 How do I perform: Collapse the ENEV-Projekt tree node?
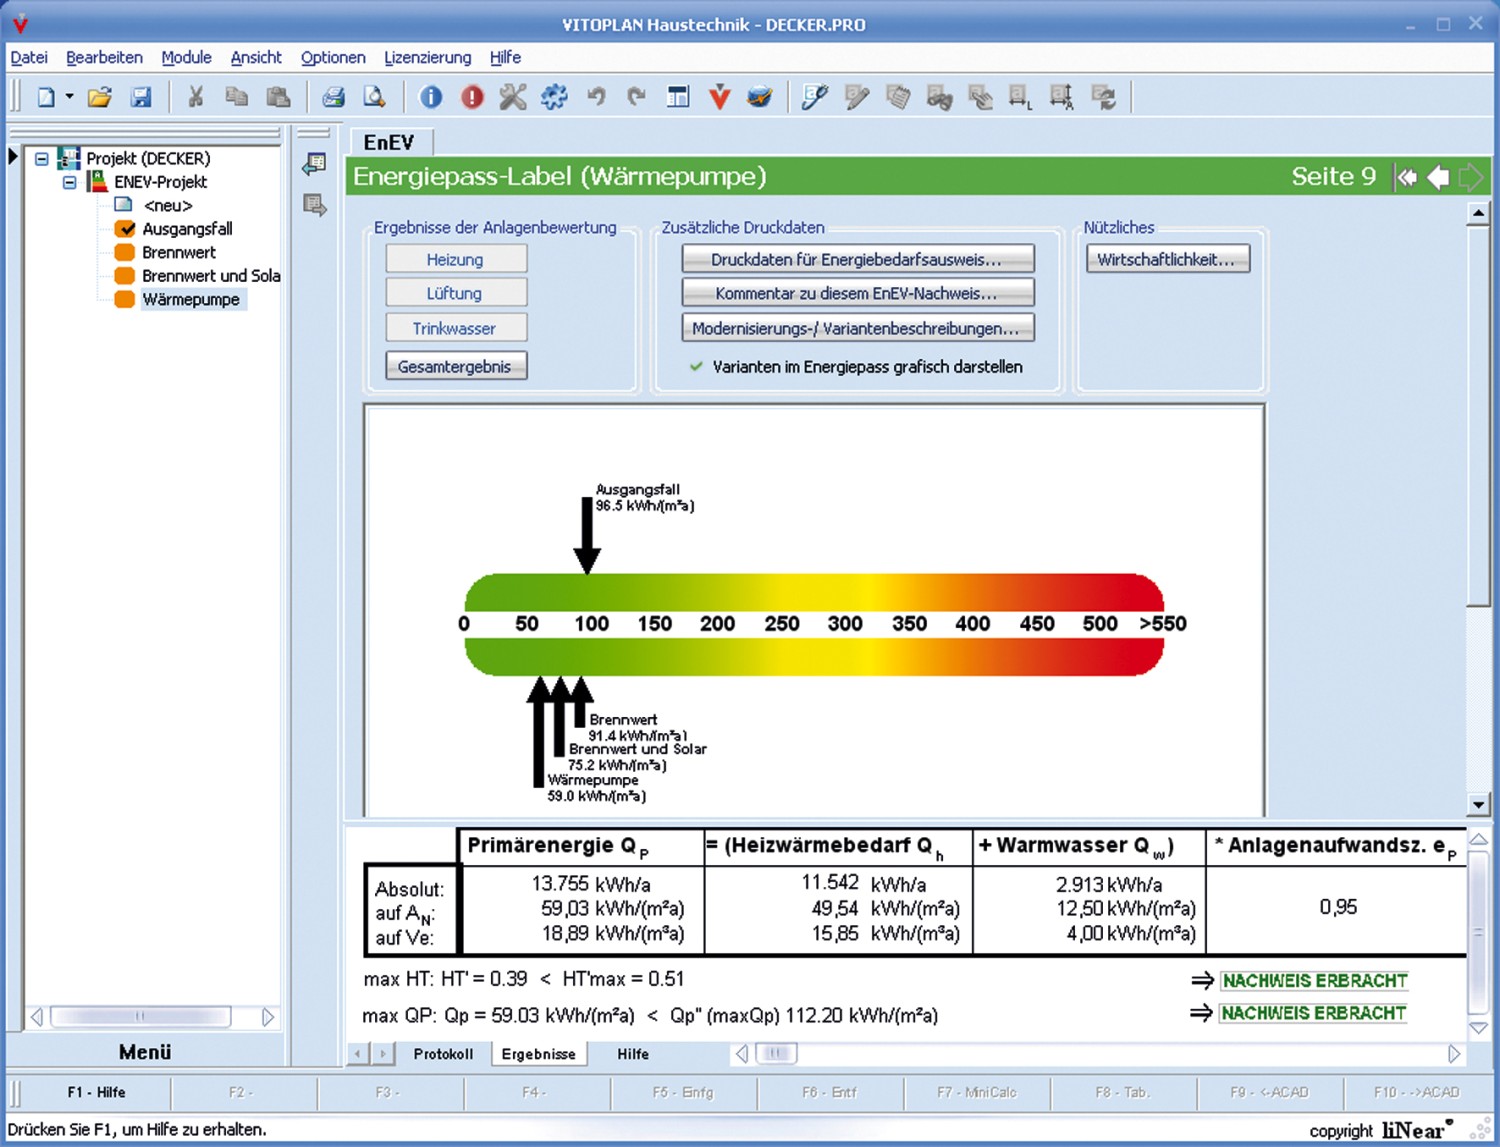69,182
